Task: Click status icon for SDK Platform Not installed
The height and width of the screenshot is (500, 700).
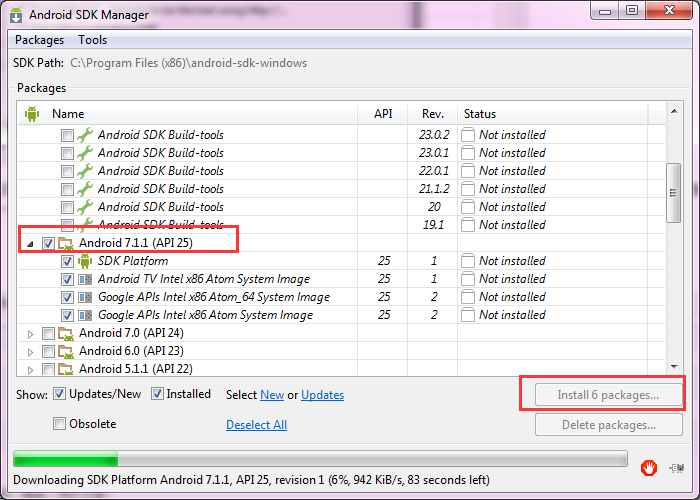Action: click(467, 261)
